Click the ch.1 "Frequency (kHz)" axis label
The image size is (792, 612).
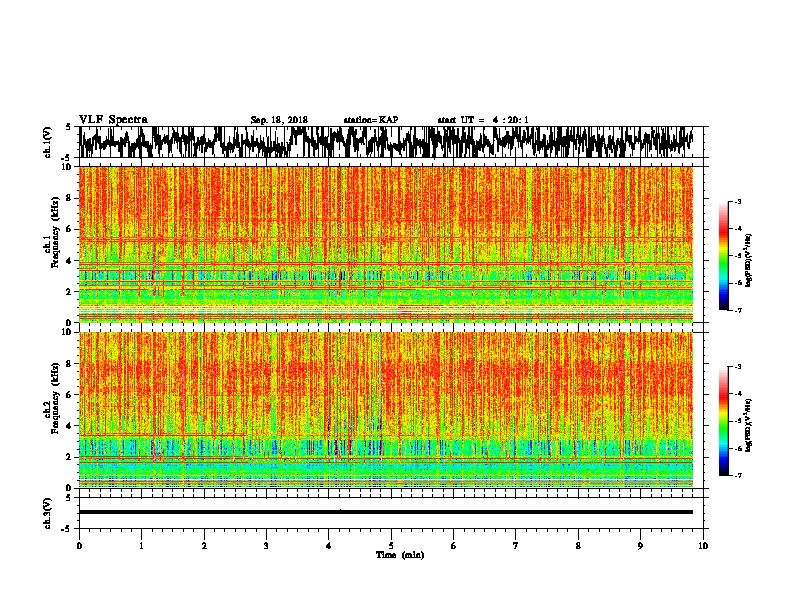(55, 232)
